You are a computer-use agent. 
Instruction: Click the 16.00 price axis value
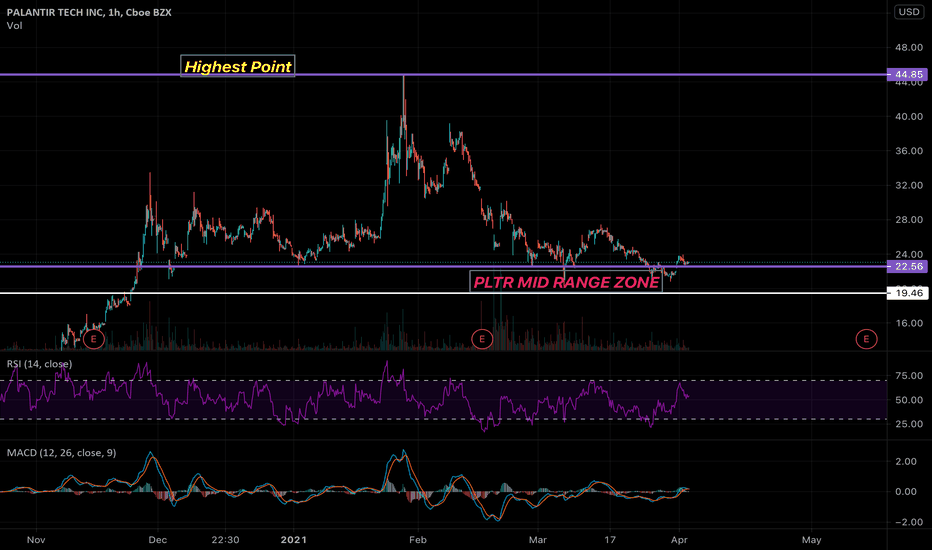[909, 323]
